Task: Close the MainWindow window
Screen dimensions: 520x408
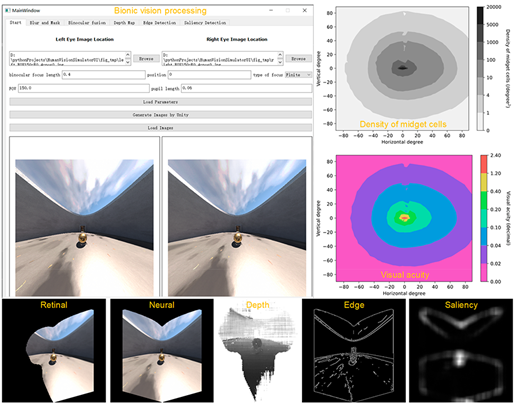Action: pos(305,10)
